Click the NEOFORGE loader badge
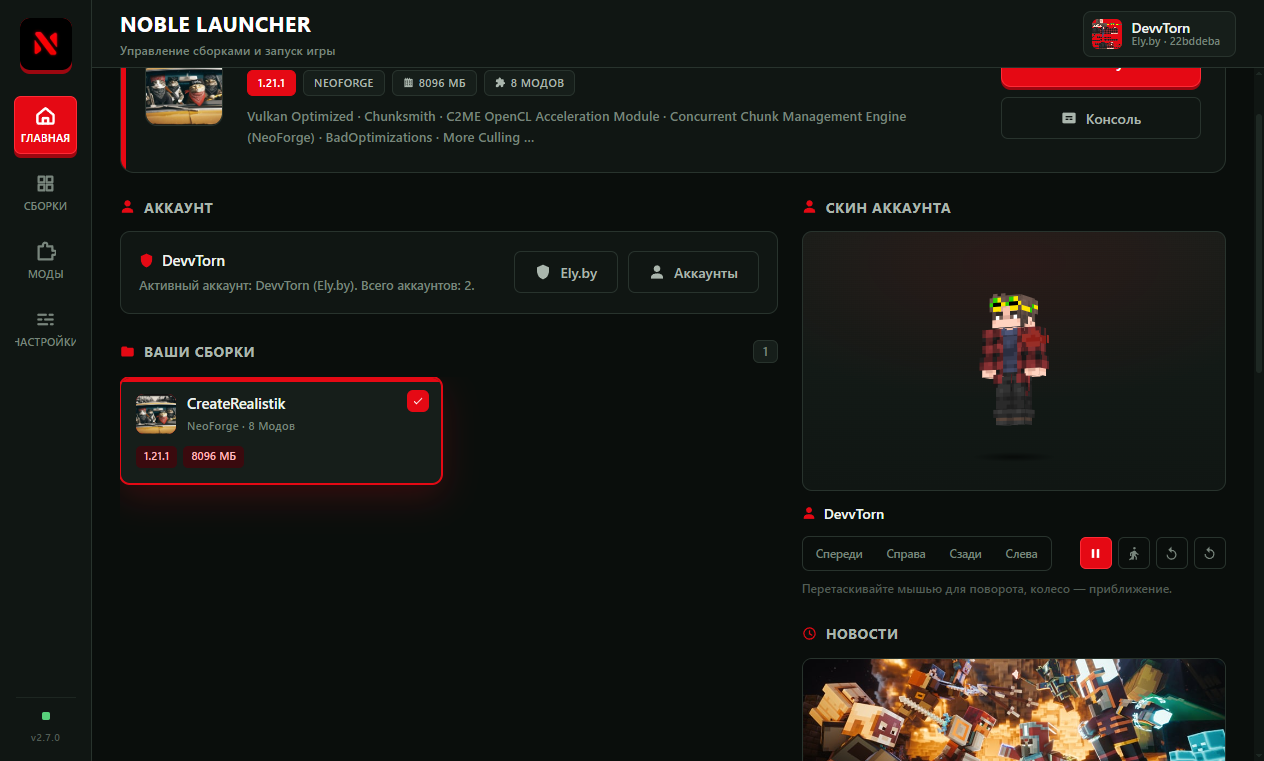The image size is (1264, 761). point(343,83)
